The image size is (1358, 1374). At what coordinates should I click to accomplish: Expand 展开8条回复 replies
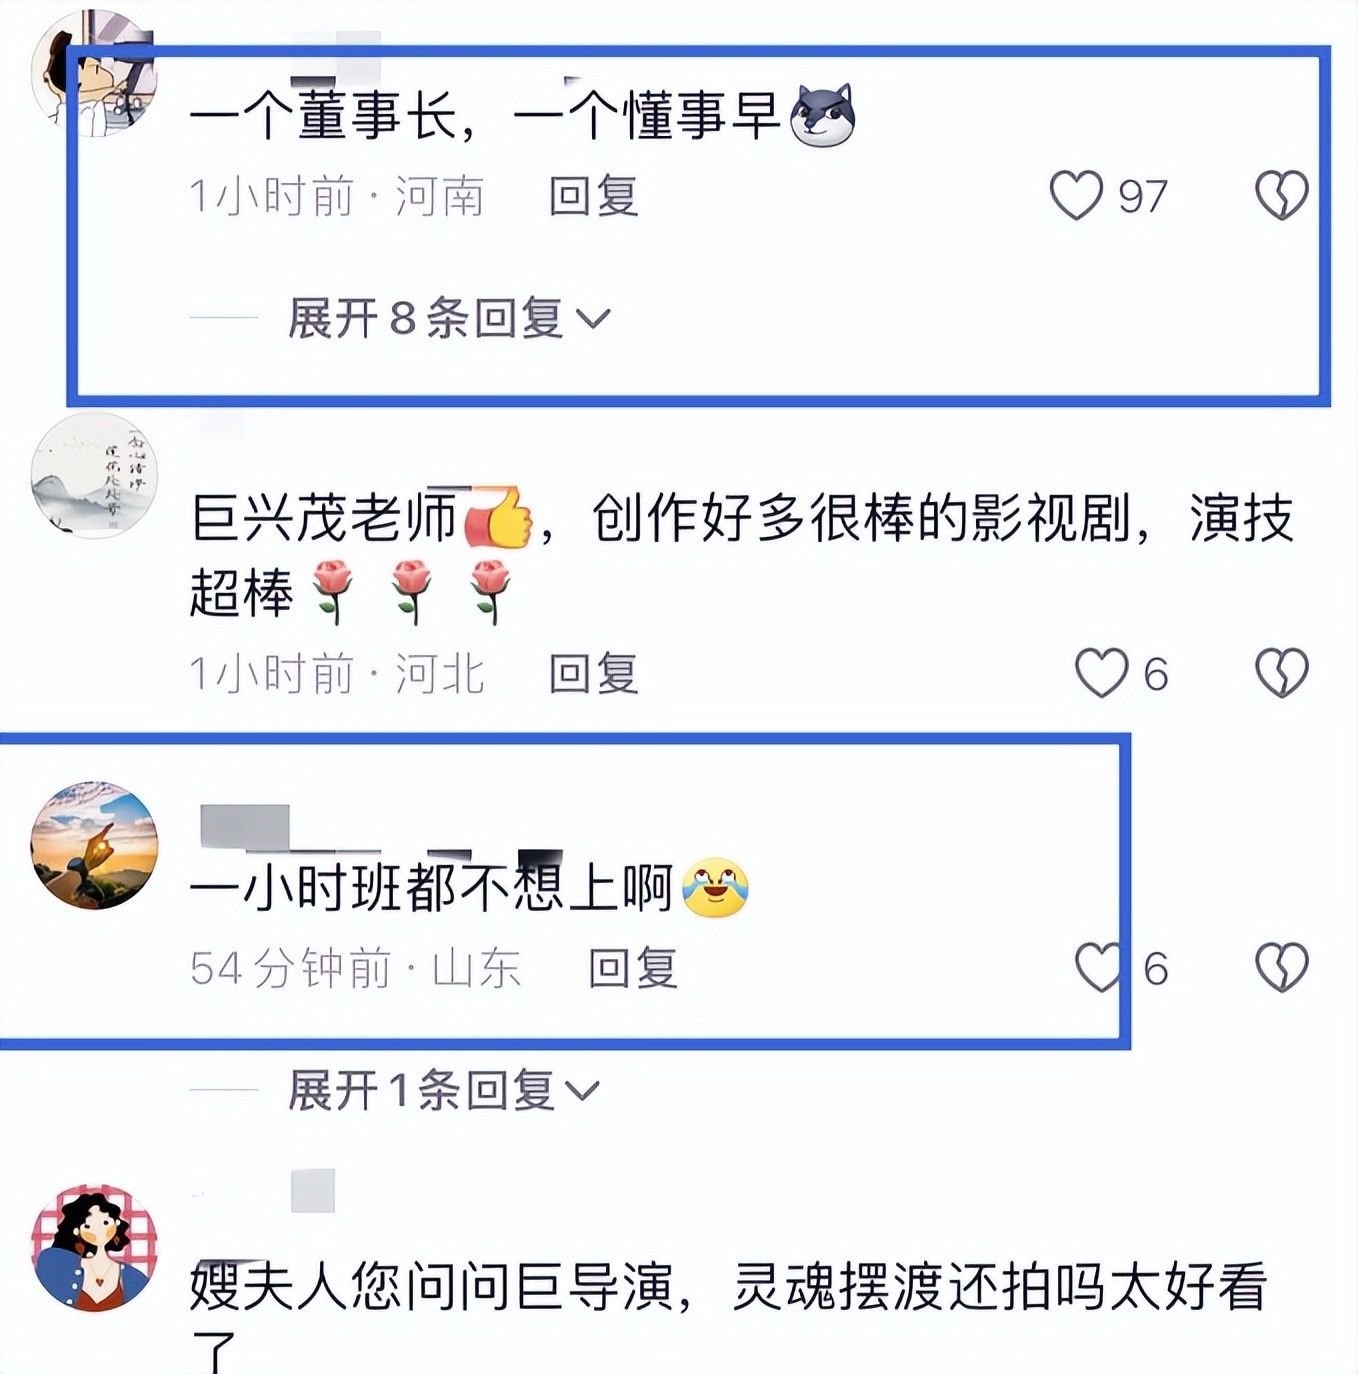pyautogui.click(x=449, y=318)
